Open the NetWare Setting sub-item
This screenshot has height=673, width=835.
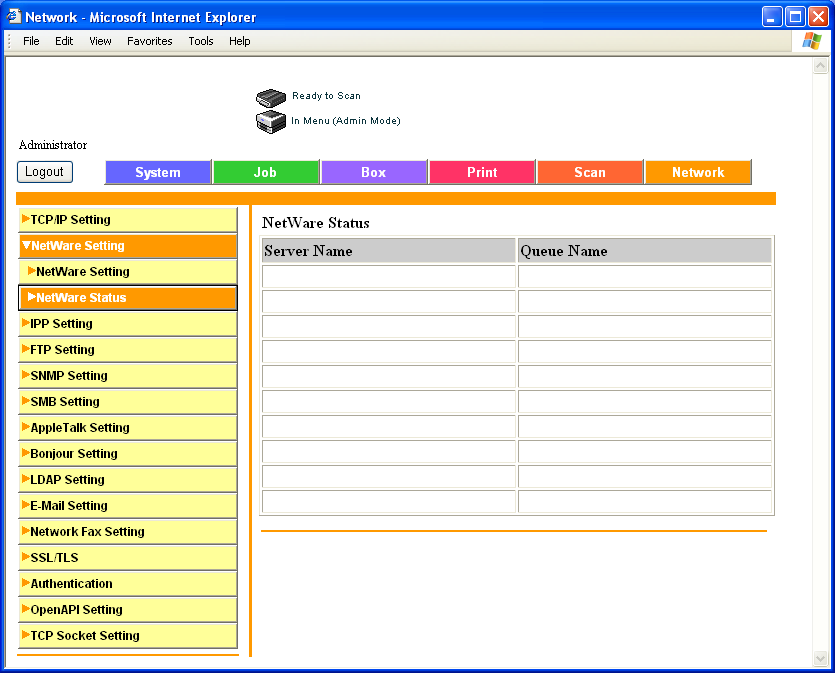[x=128, y=272]
